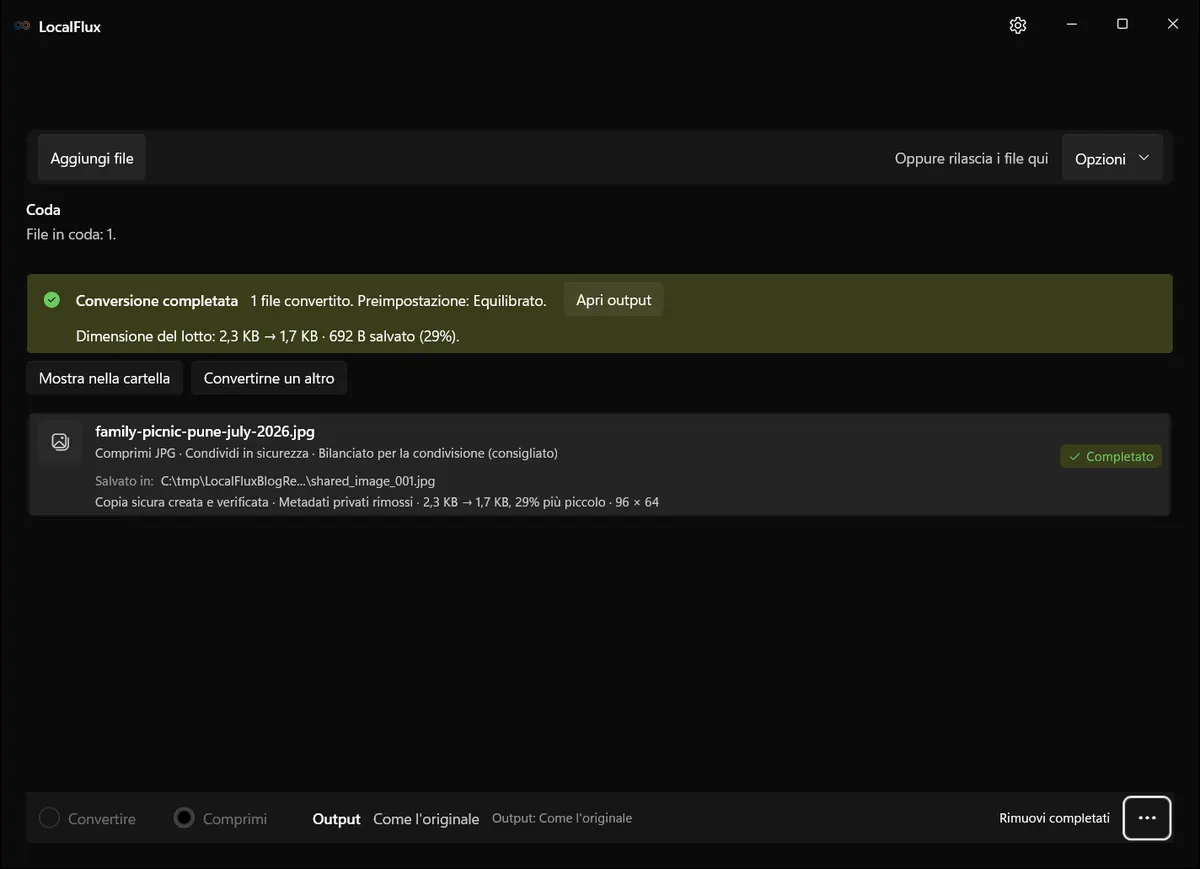This screenshot has width=1200, height=869.
Task: Expand the Opzioni dropdown
Action: click(x=1112, y=158)
